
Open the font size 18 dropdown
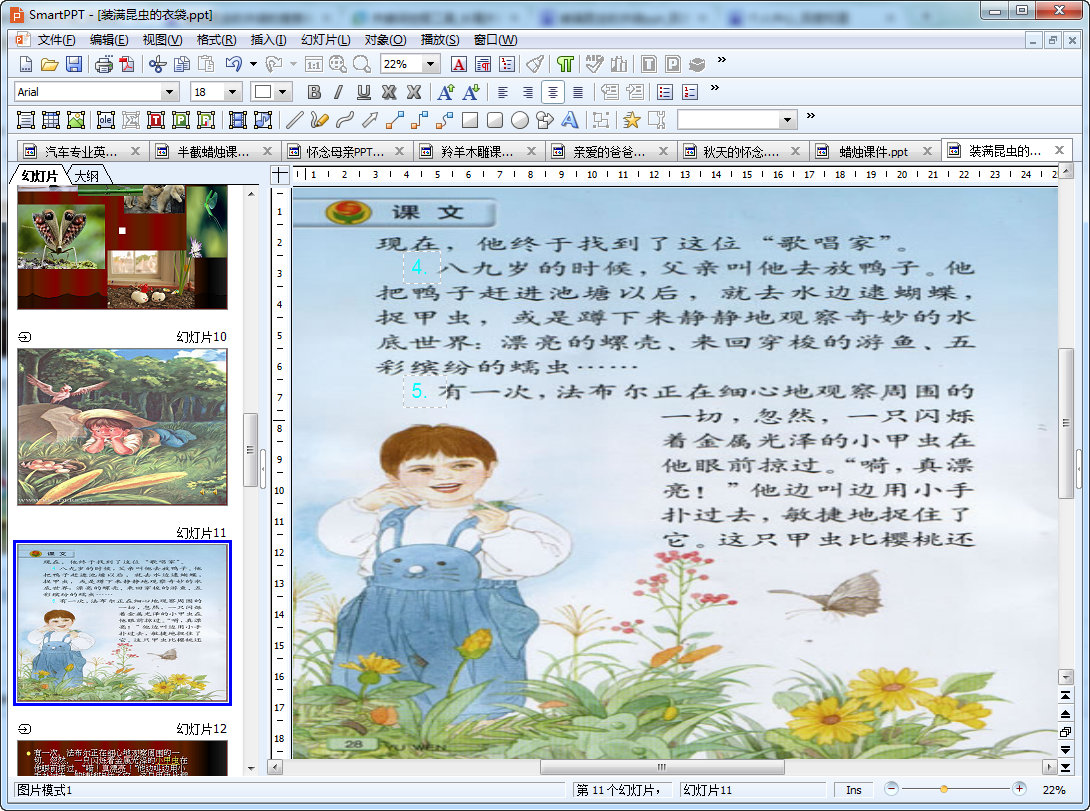233,92
